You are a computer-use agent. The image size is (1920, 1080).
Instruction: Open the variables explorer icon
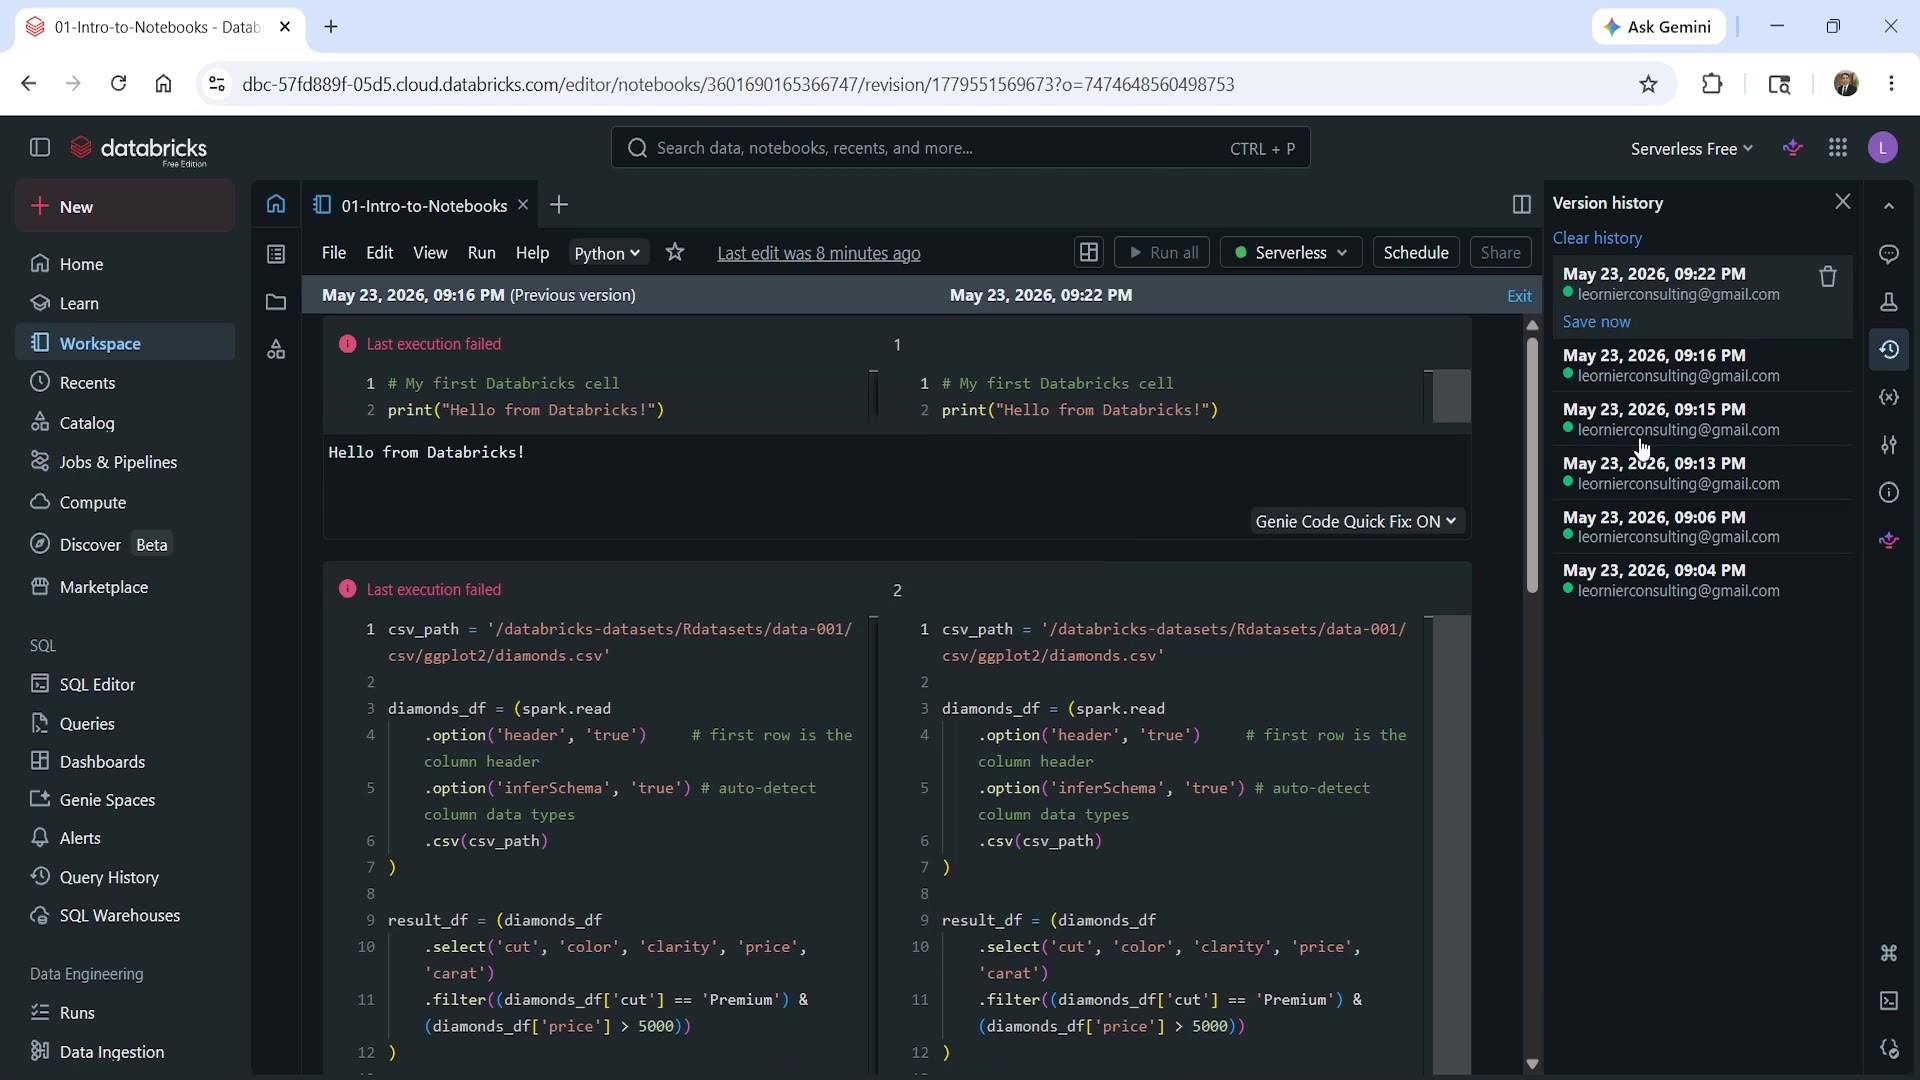point(1889,397)
